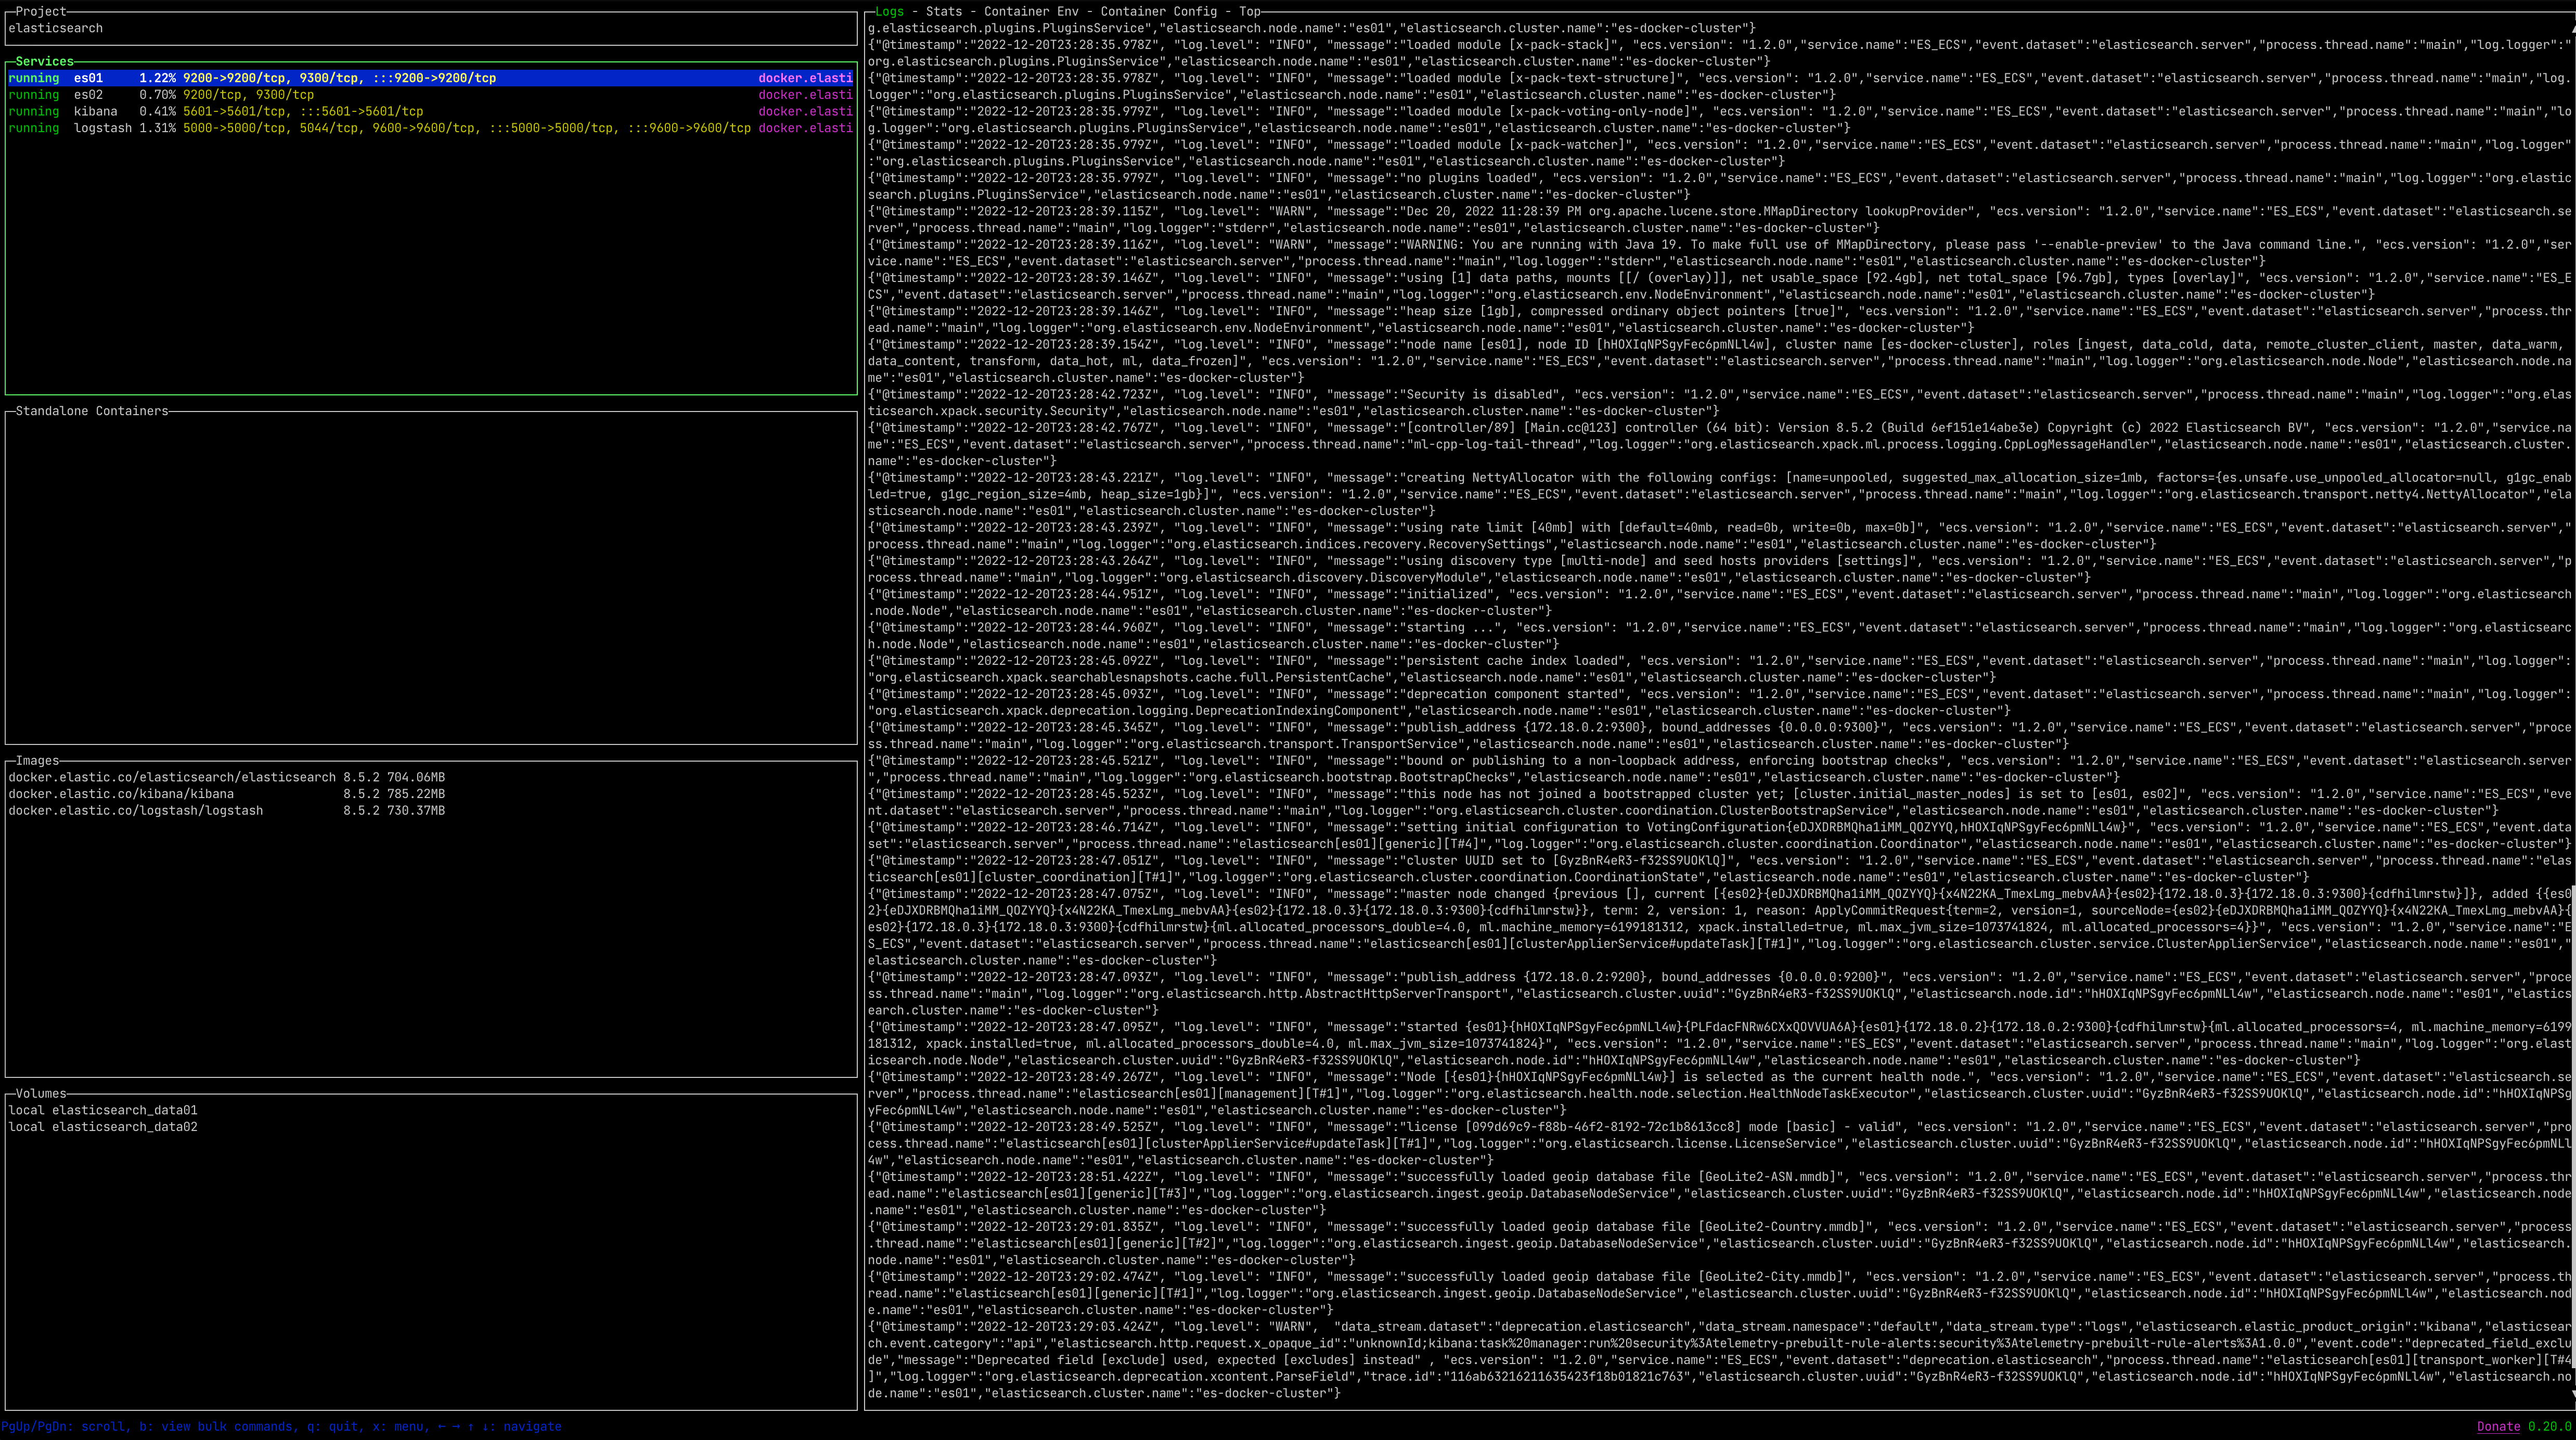Click the 704.06MB image size
Image resolution: width=2576 pixels, height=1440 pixels.
416,777
